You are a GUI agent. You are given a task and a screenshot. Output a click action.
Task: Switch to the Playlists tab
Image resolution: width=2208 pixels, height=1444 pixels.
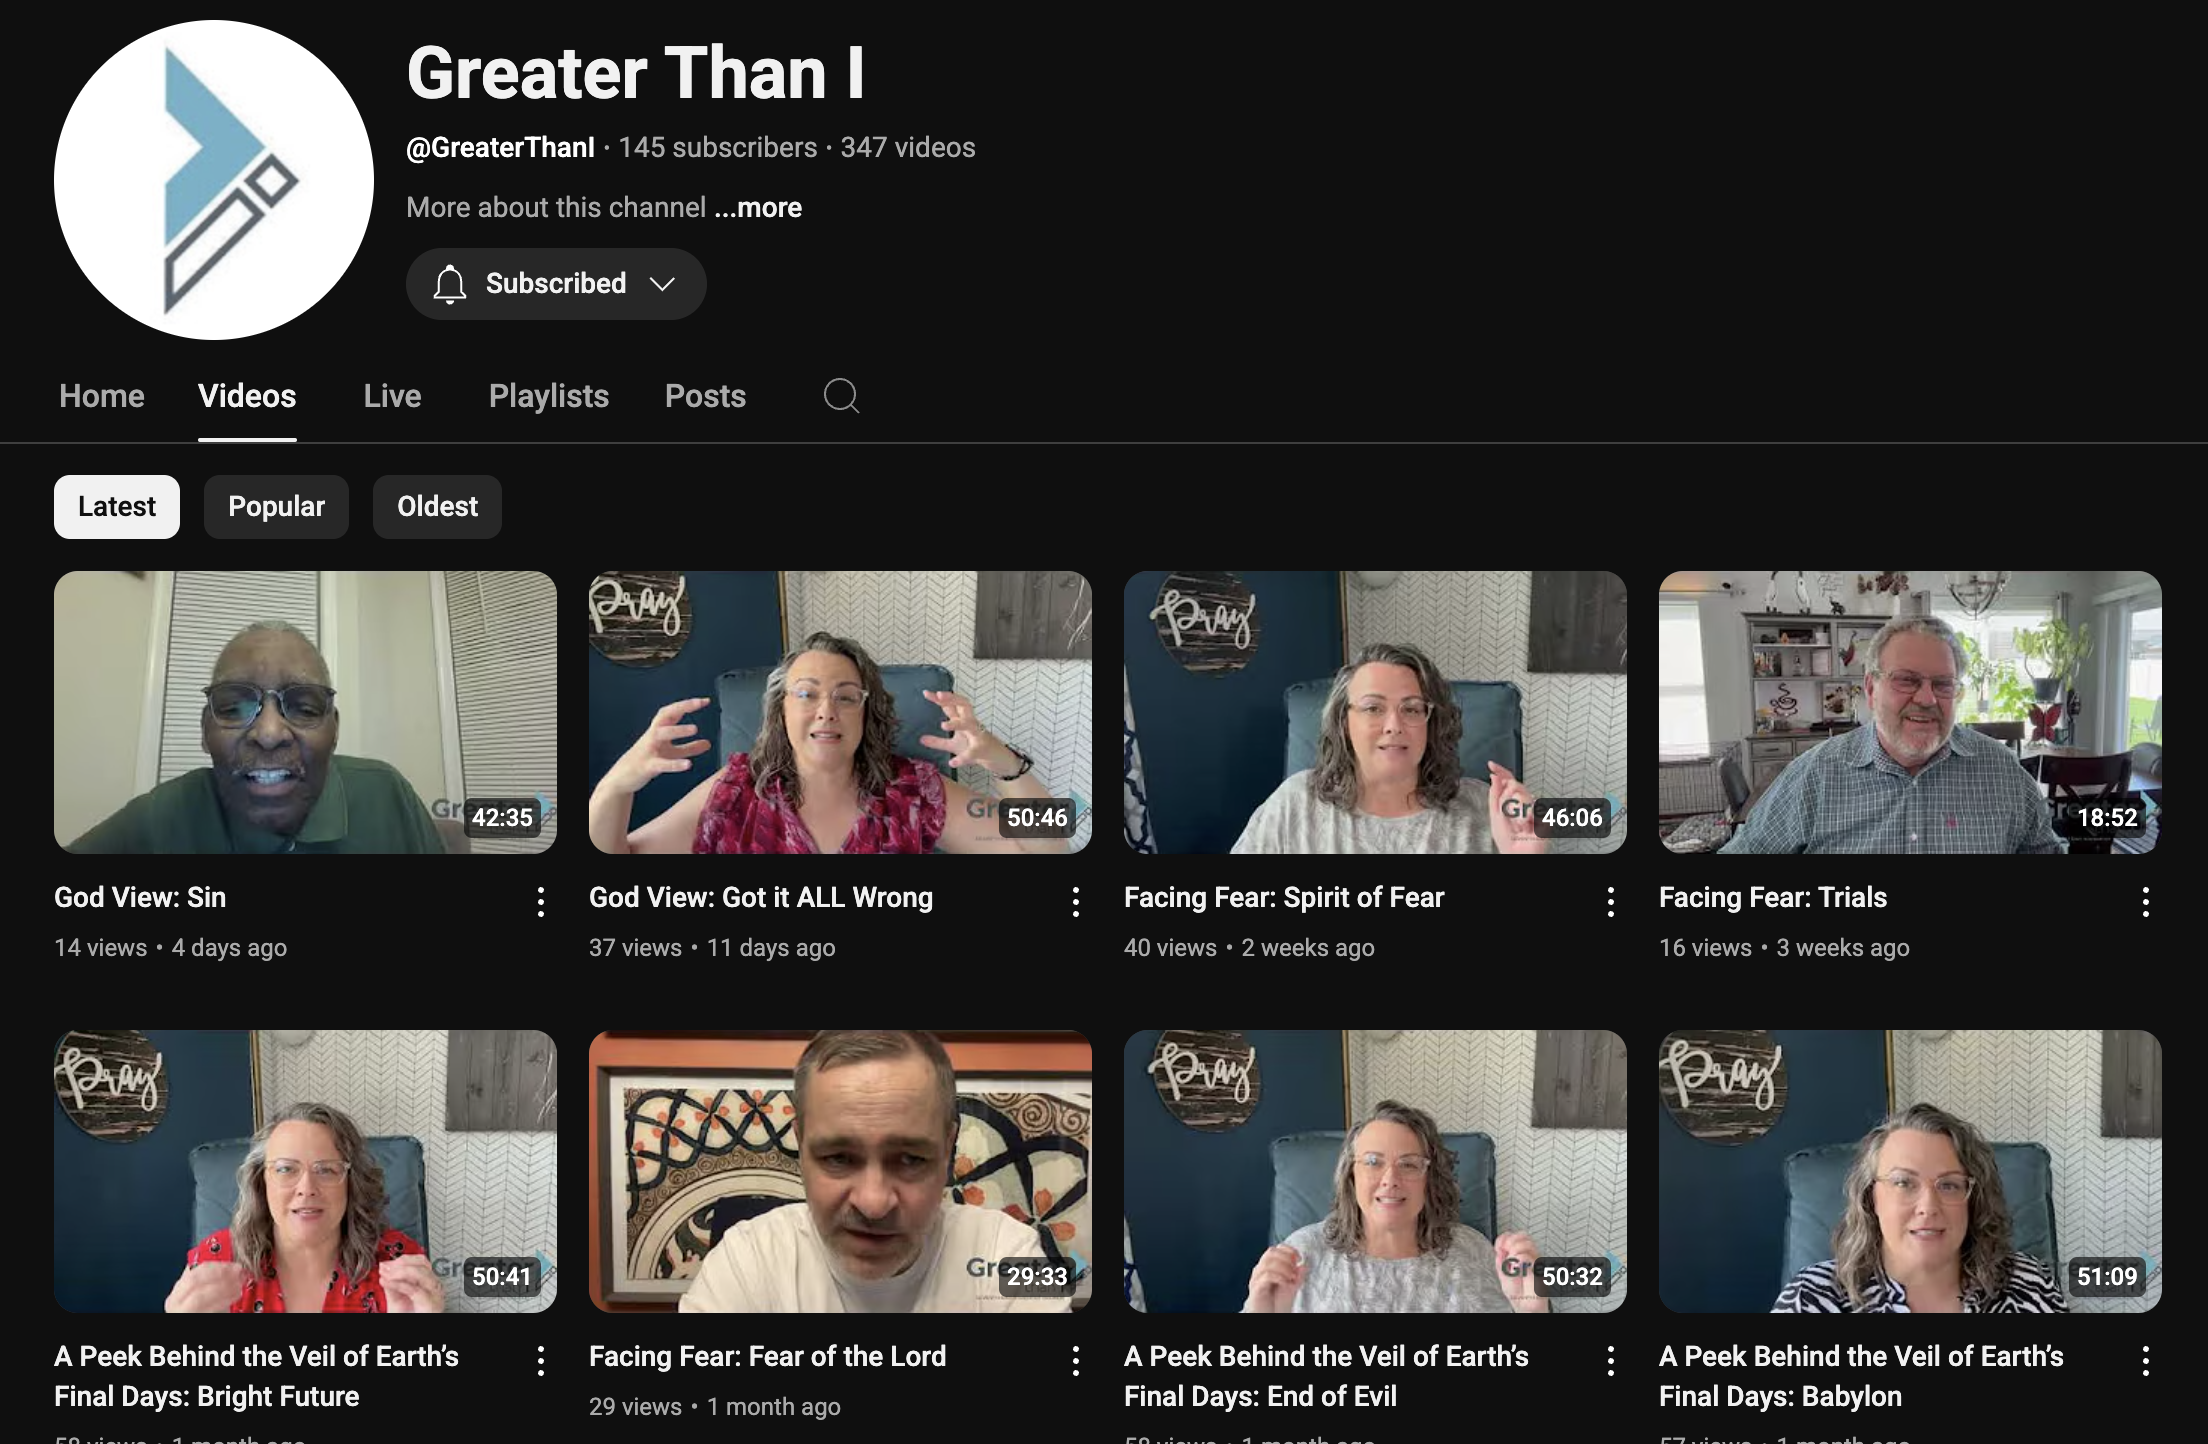tap(548, 396)
